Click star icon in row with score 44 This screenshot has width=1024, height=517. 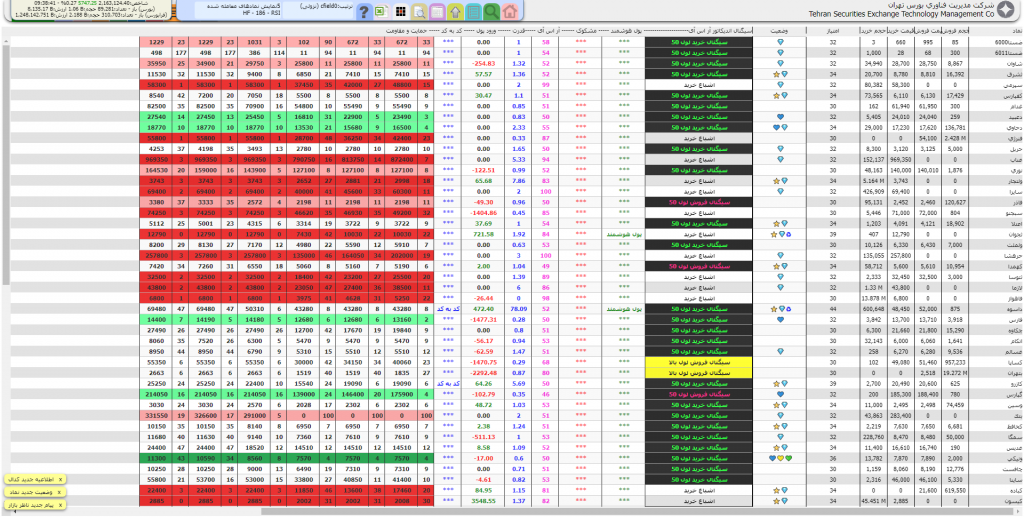point(773,308)
